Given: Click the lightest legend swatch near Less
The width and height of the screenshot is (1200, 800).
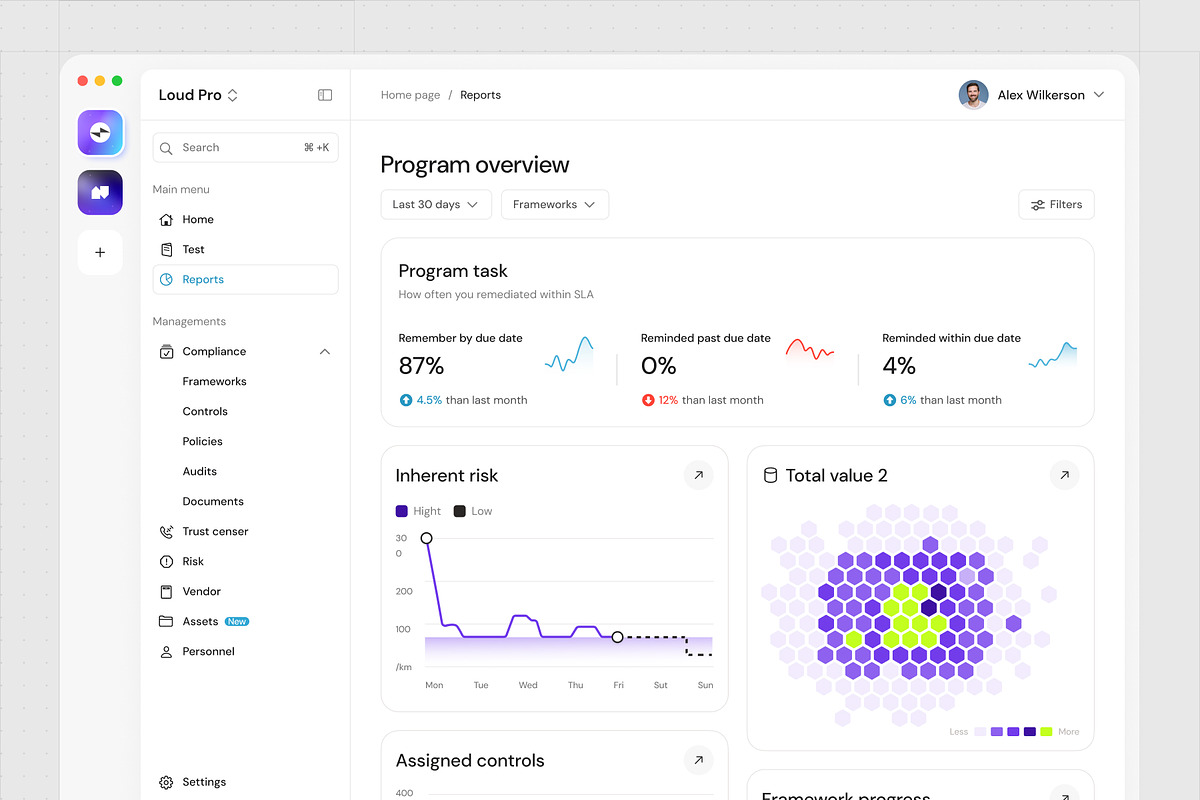Looking at the screenshot, I should (x=980, y=732).
